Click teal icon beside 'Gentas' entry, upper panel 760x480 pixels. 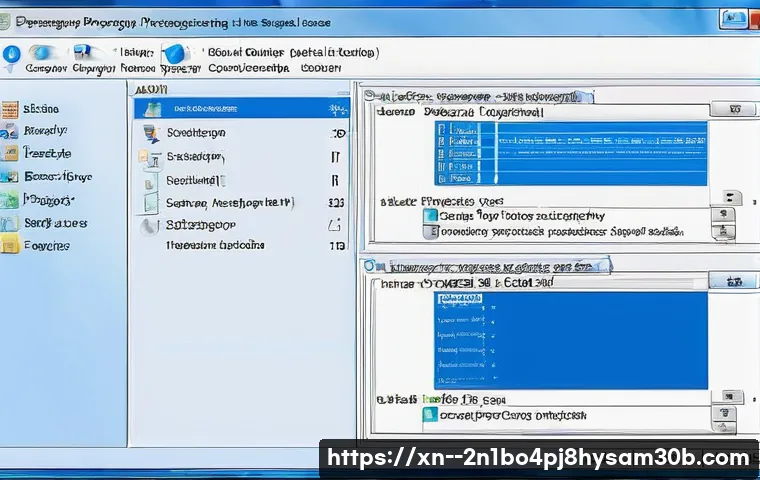[x=430, y=215]
